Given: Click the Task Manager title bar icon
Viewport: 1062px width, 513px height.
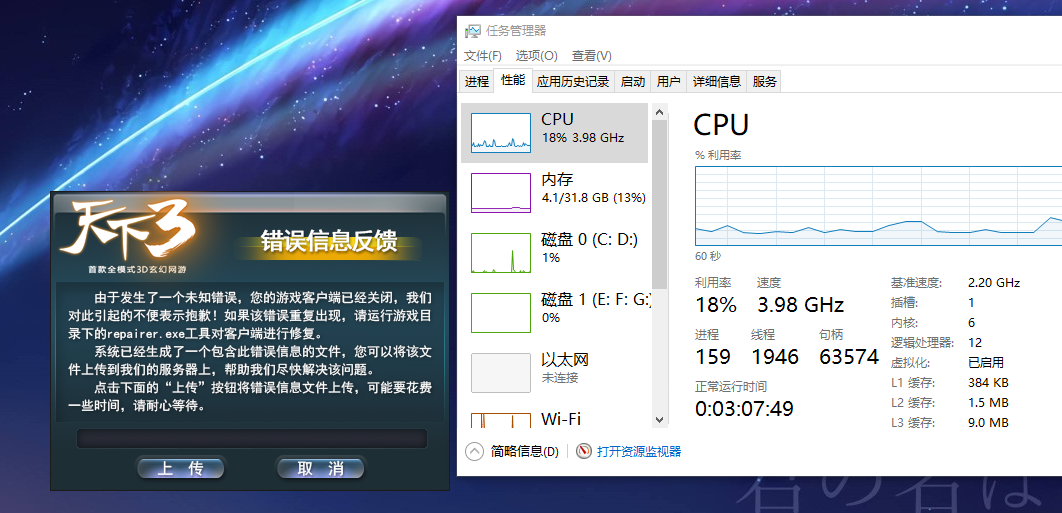Looking at the screenshot, I should pos(473,30).
